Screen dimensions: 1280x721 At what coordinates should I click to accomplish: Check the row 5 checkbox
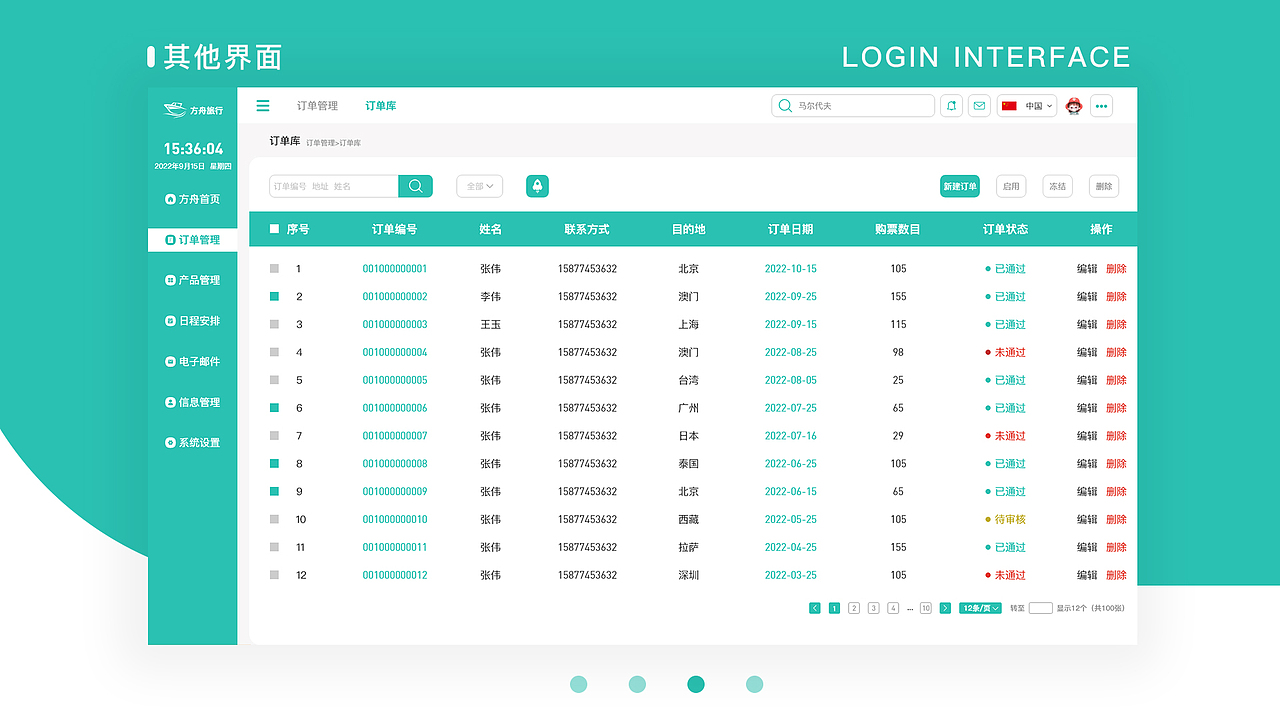point(274,380)
